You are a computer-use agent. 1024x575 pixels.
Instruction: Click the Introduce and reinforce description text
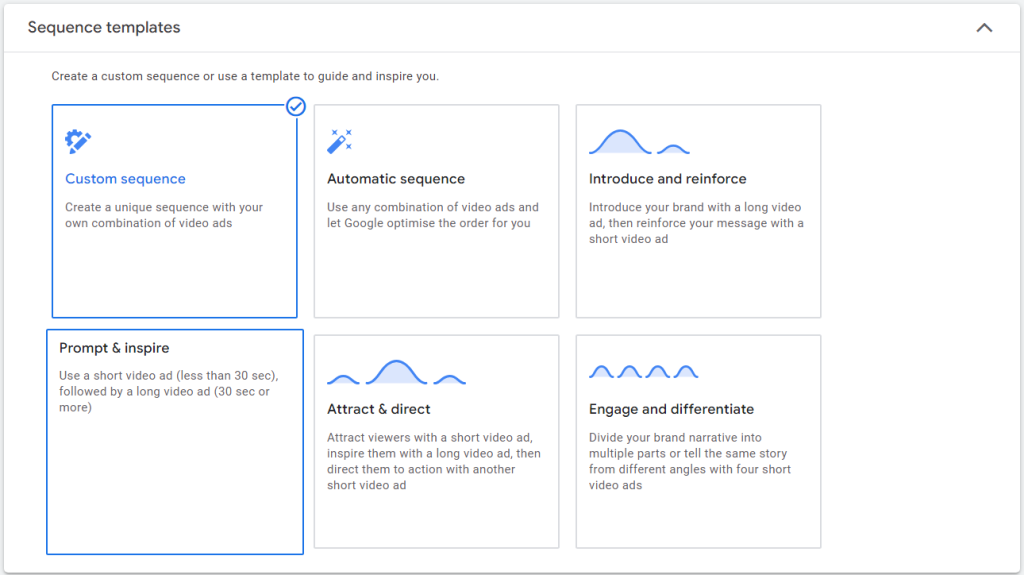695,223
